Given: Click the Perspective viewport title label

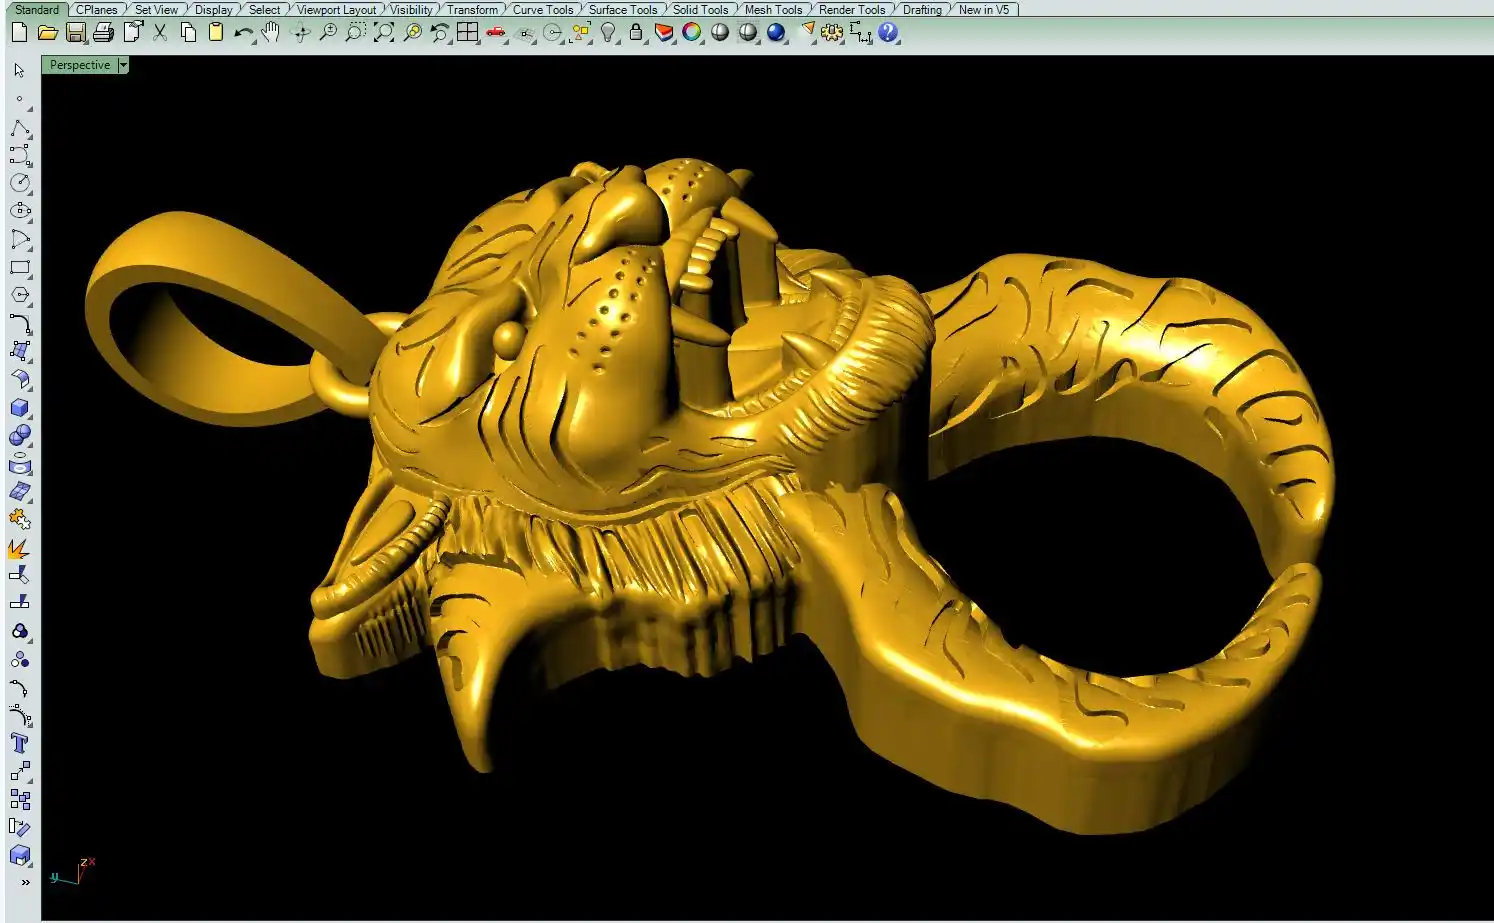Looking at the screenshot, I should tap(80, 65).
